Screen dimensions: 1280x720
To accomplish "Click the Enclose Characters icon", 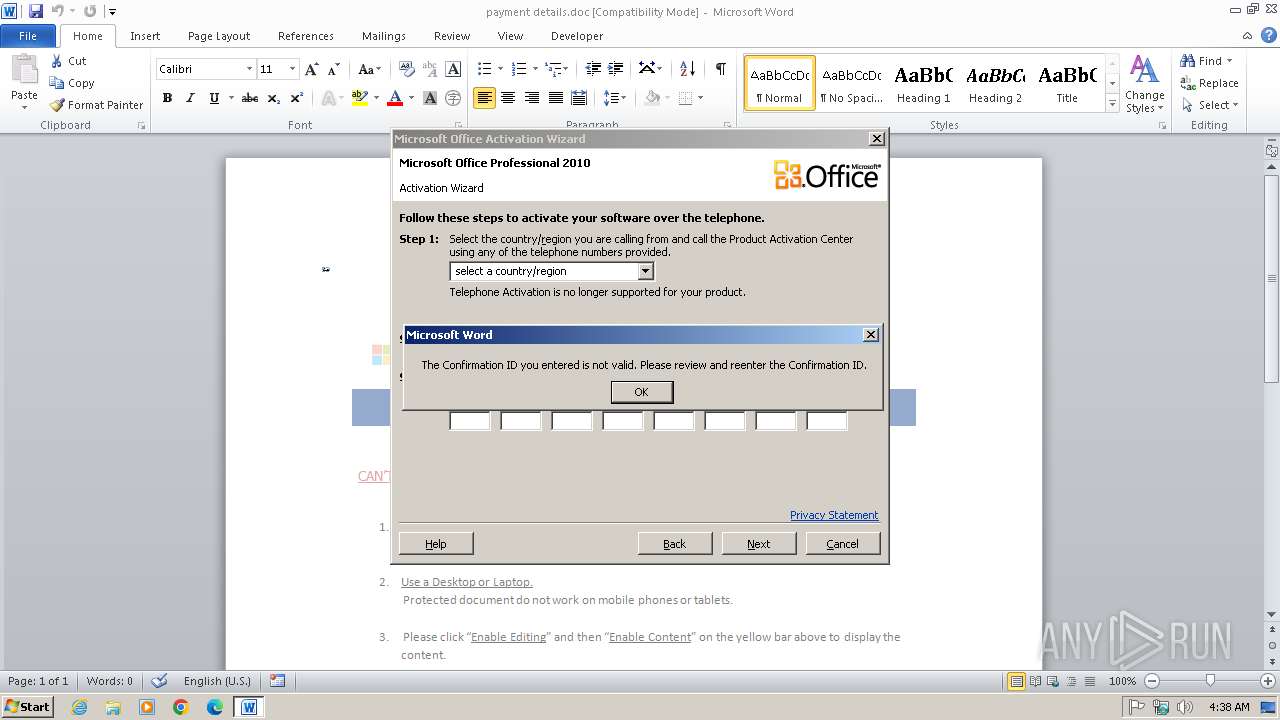I will click(x=453, y=98).
